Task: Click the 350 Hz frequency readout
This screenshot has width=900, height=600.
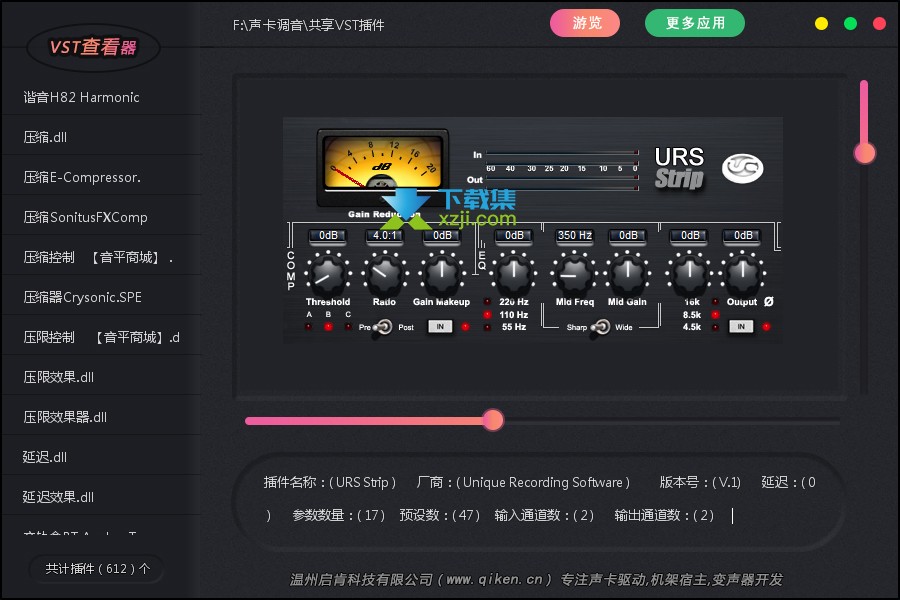Action: click(x=575, y=235)
